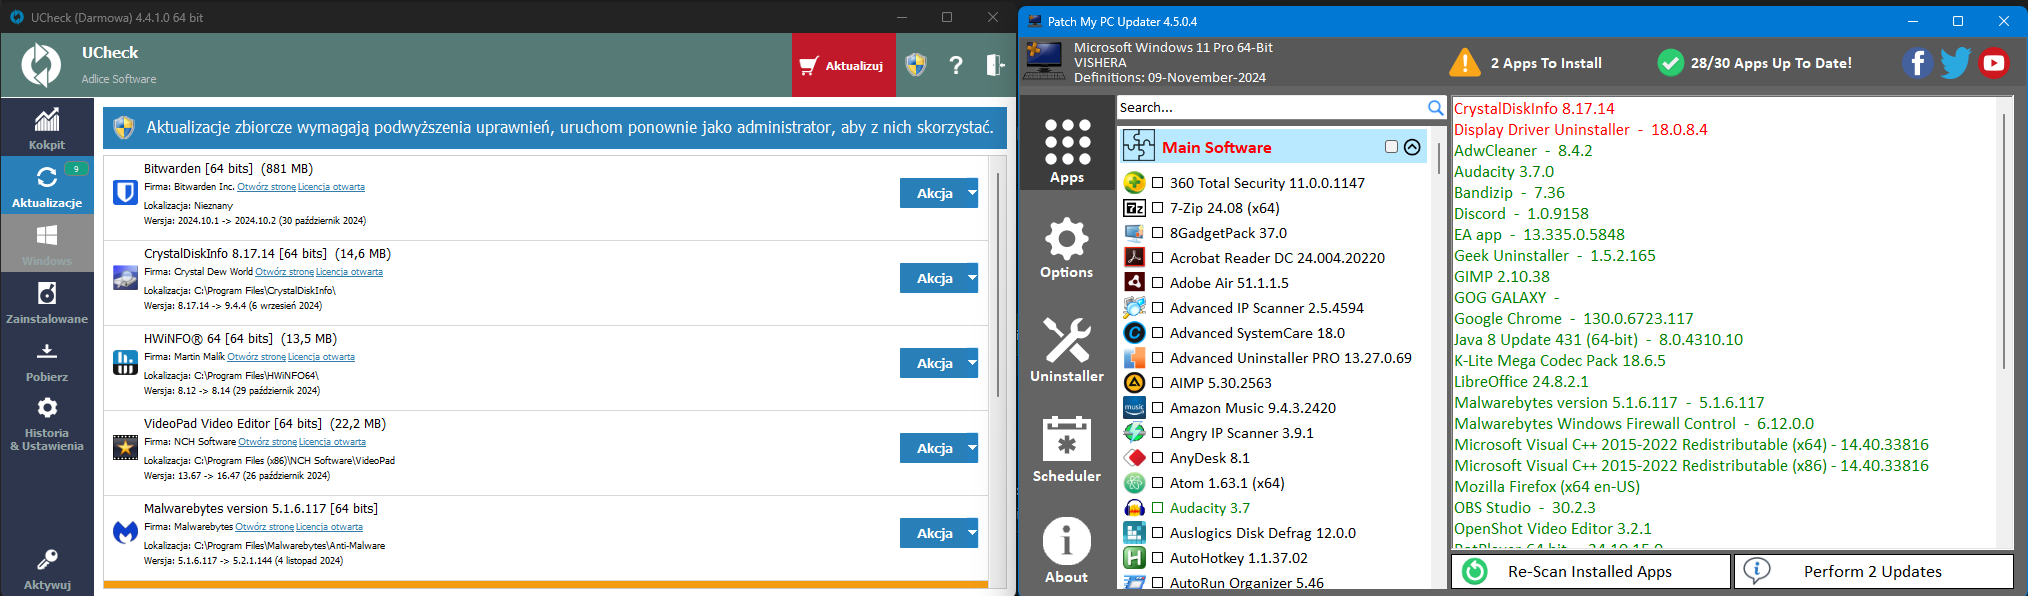2028x596 pixels.
Task: Click 'Display Driver Uninstaller - 18.0.8.4' entry
Action: click(1580, 130)
